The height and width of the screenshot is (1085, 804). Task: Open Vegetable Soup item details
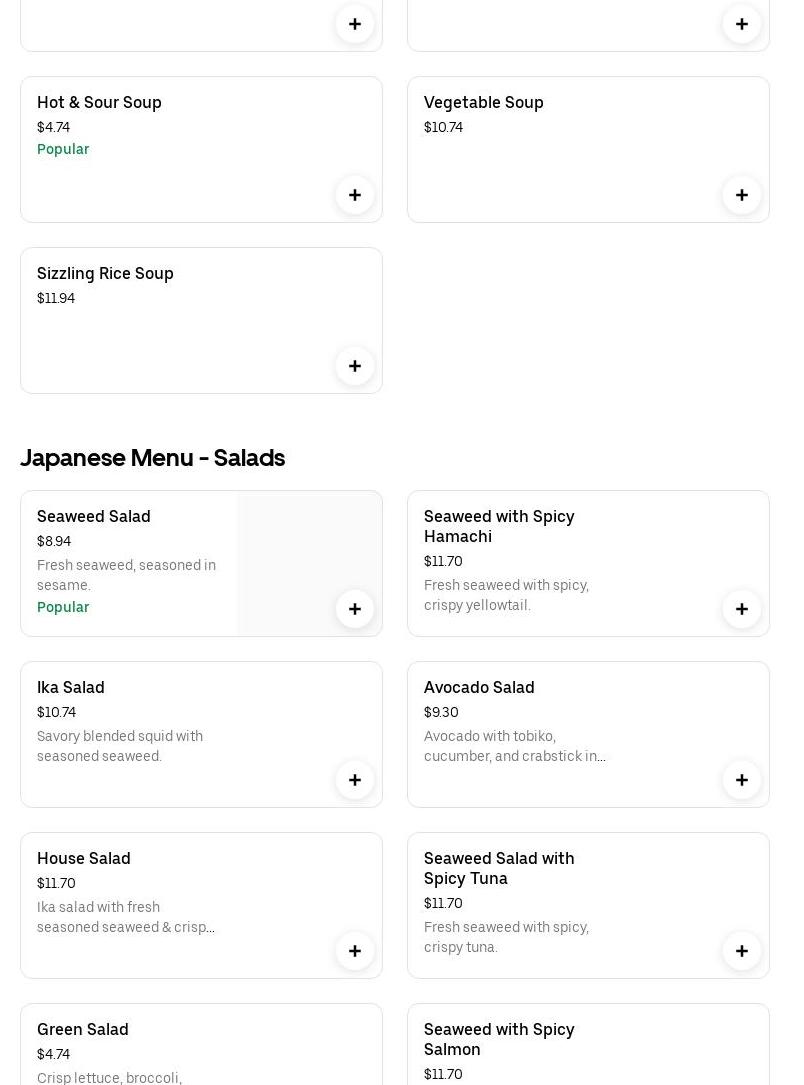tap(483, 102)
